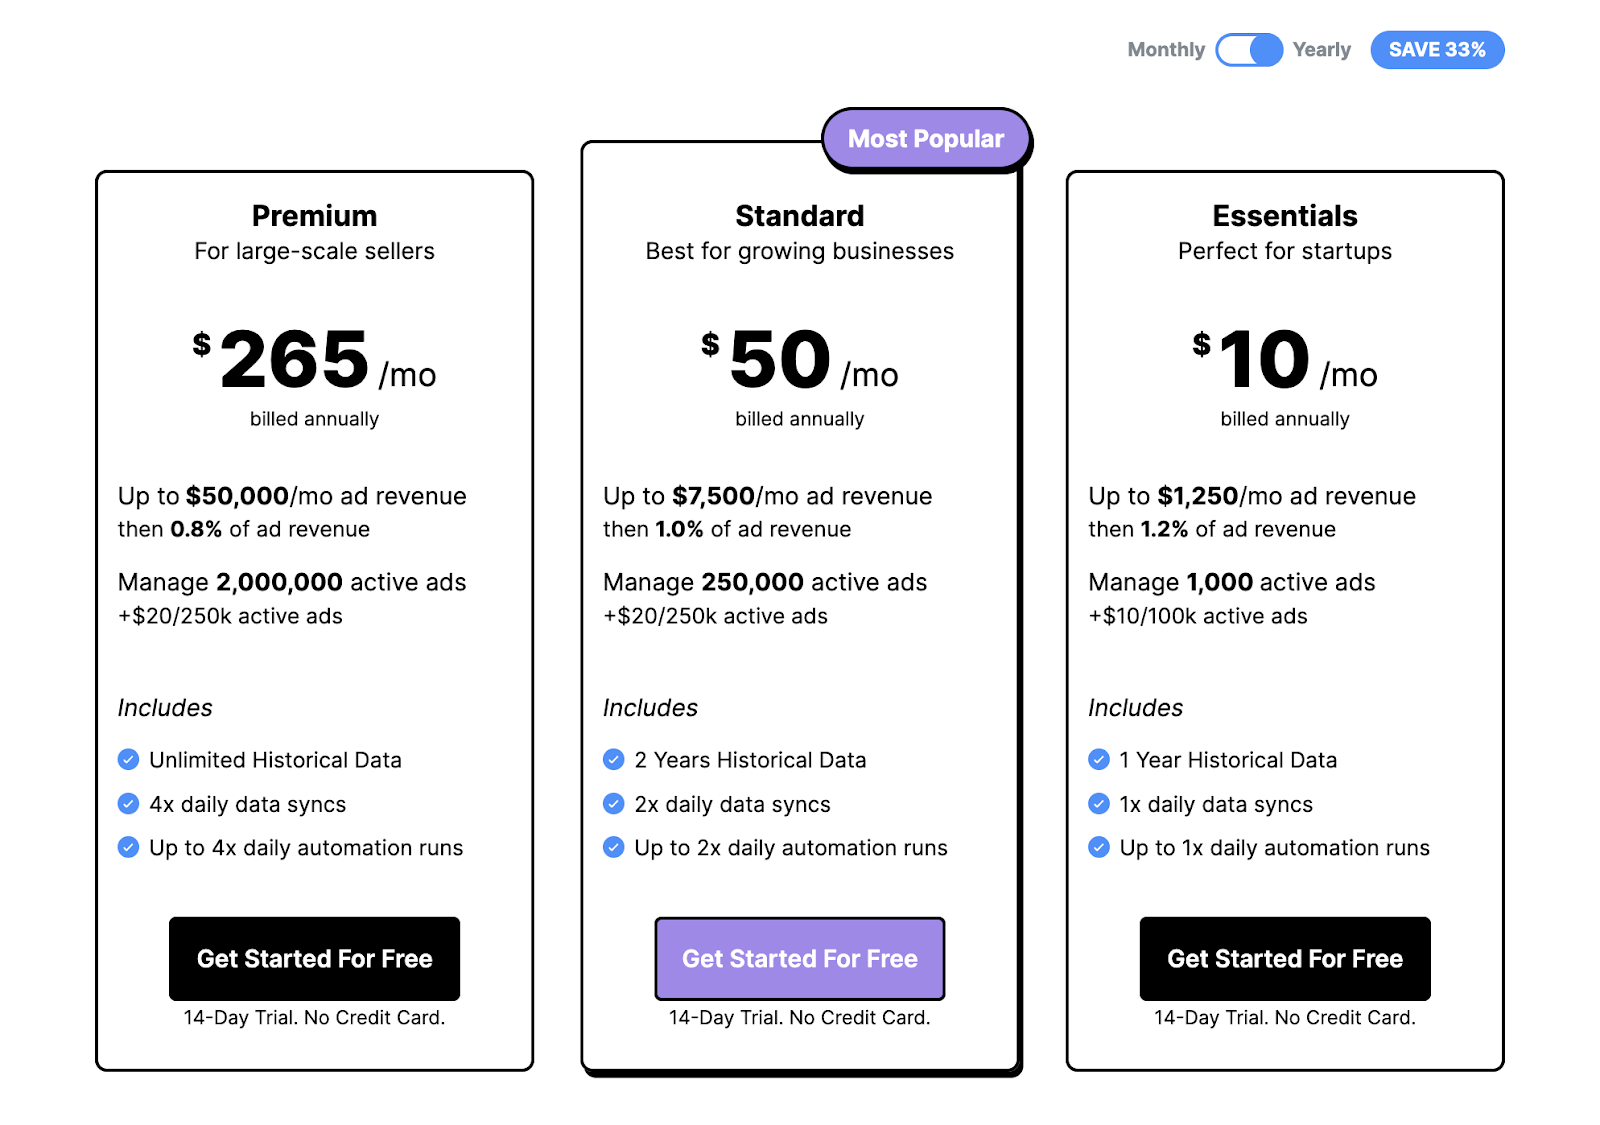This screenshot has height=1125, width=1600.
Task: Click the Essentials plan title
Action: tap(1285, 216)
